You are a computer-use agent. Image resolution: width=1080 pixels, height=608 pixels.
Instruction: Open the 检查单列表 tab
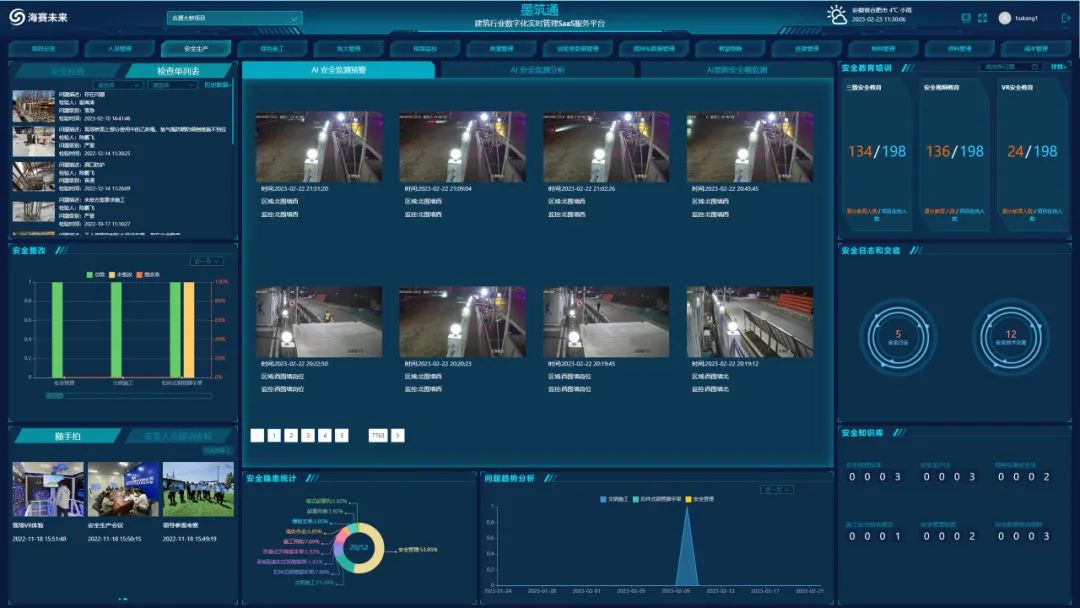pyautogui.click(x=178, y=71)
